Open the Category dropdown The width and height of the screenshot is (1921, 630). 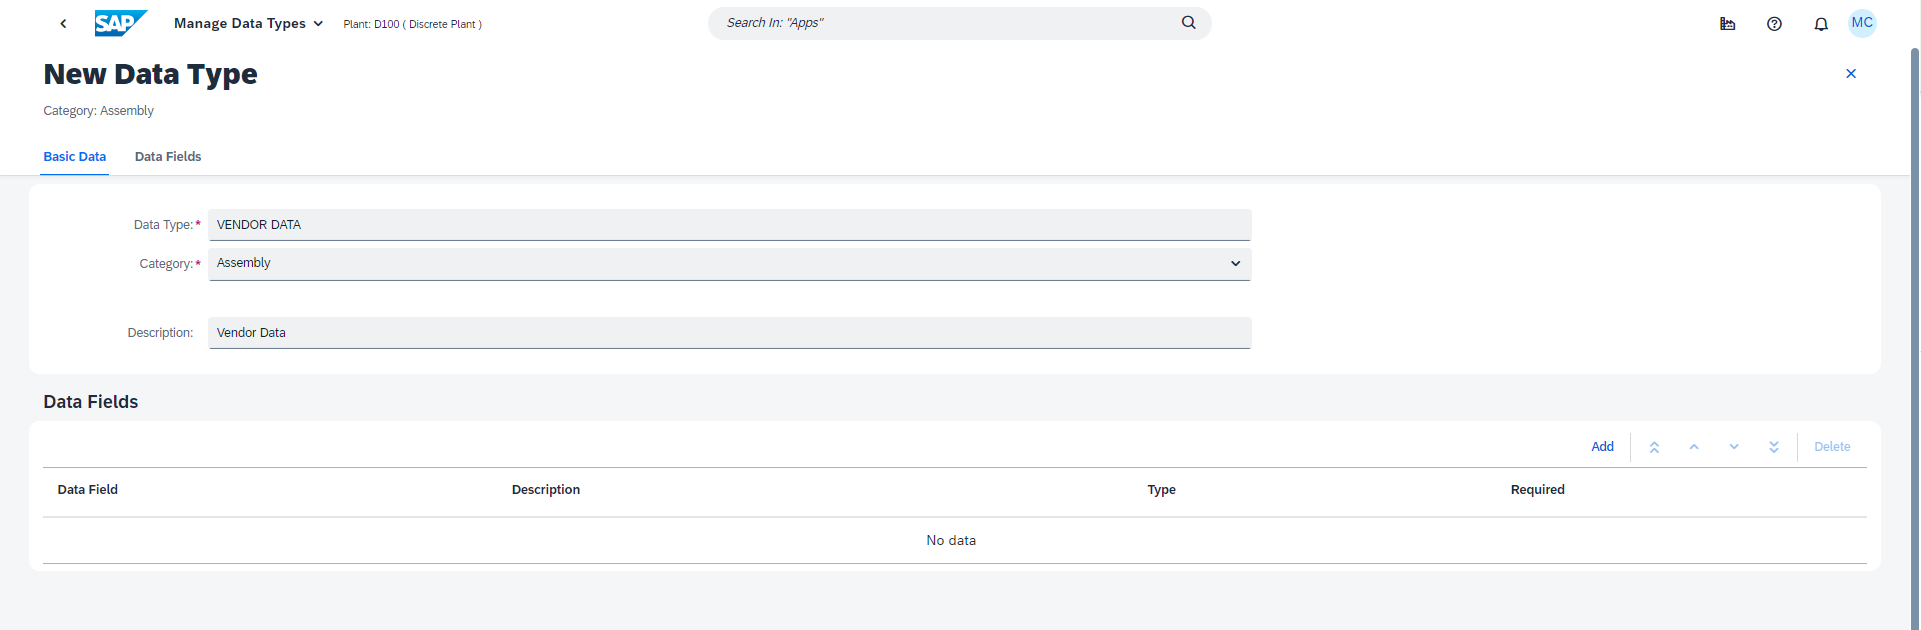tap(1235, 264)
